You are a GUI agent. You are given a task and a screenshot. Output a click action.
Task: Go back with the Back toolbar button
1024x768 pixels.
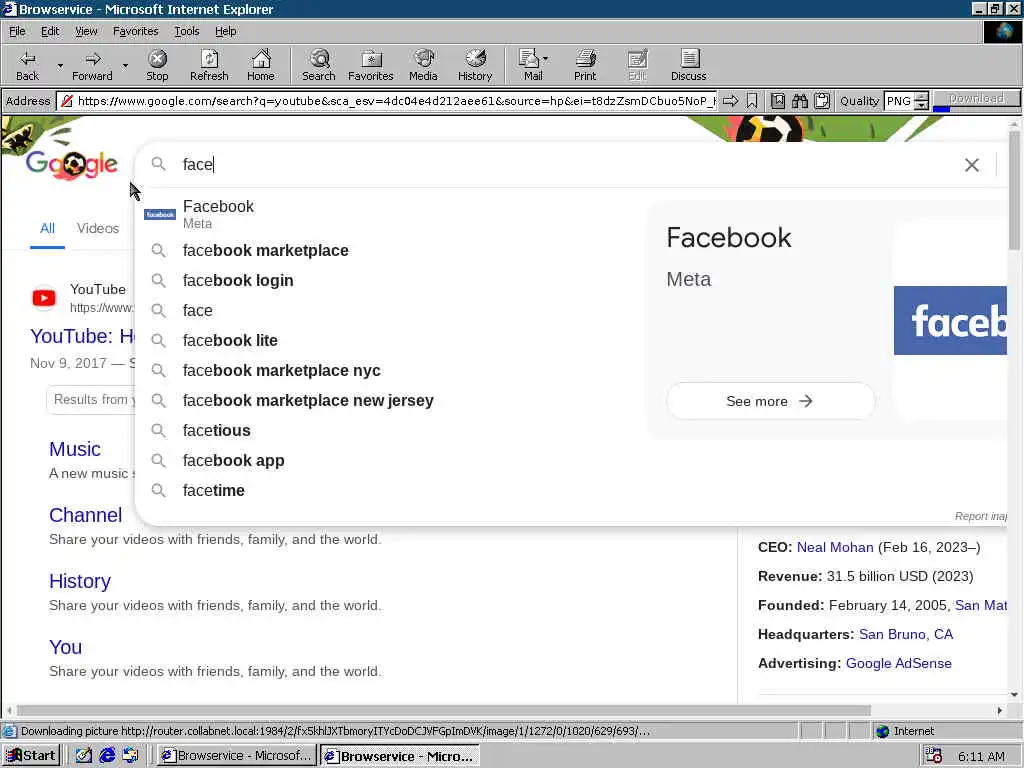tap(27, 65)
